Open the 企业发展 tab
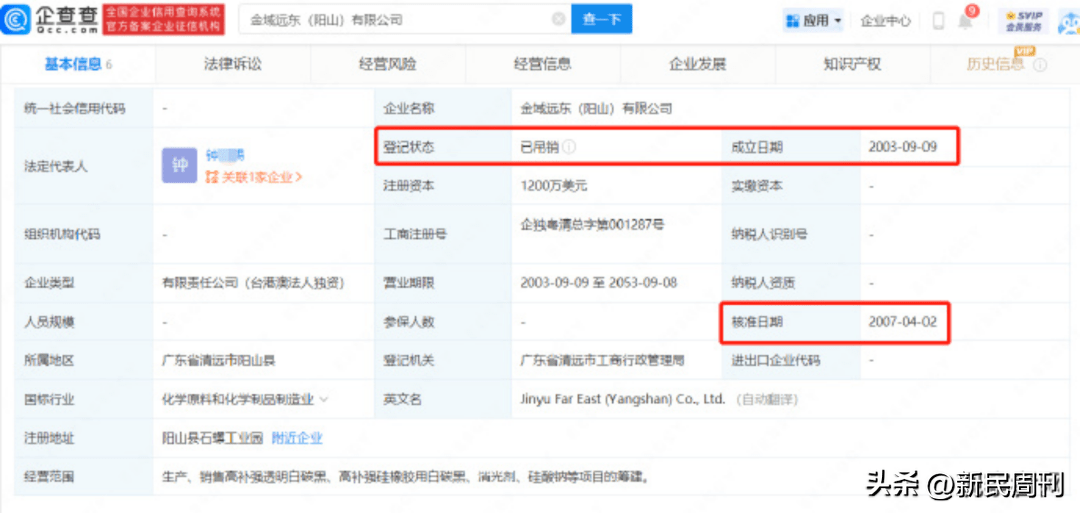This screenshot has height=513, width=1080. [698, 65]
